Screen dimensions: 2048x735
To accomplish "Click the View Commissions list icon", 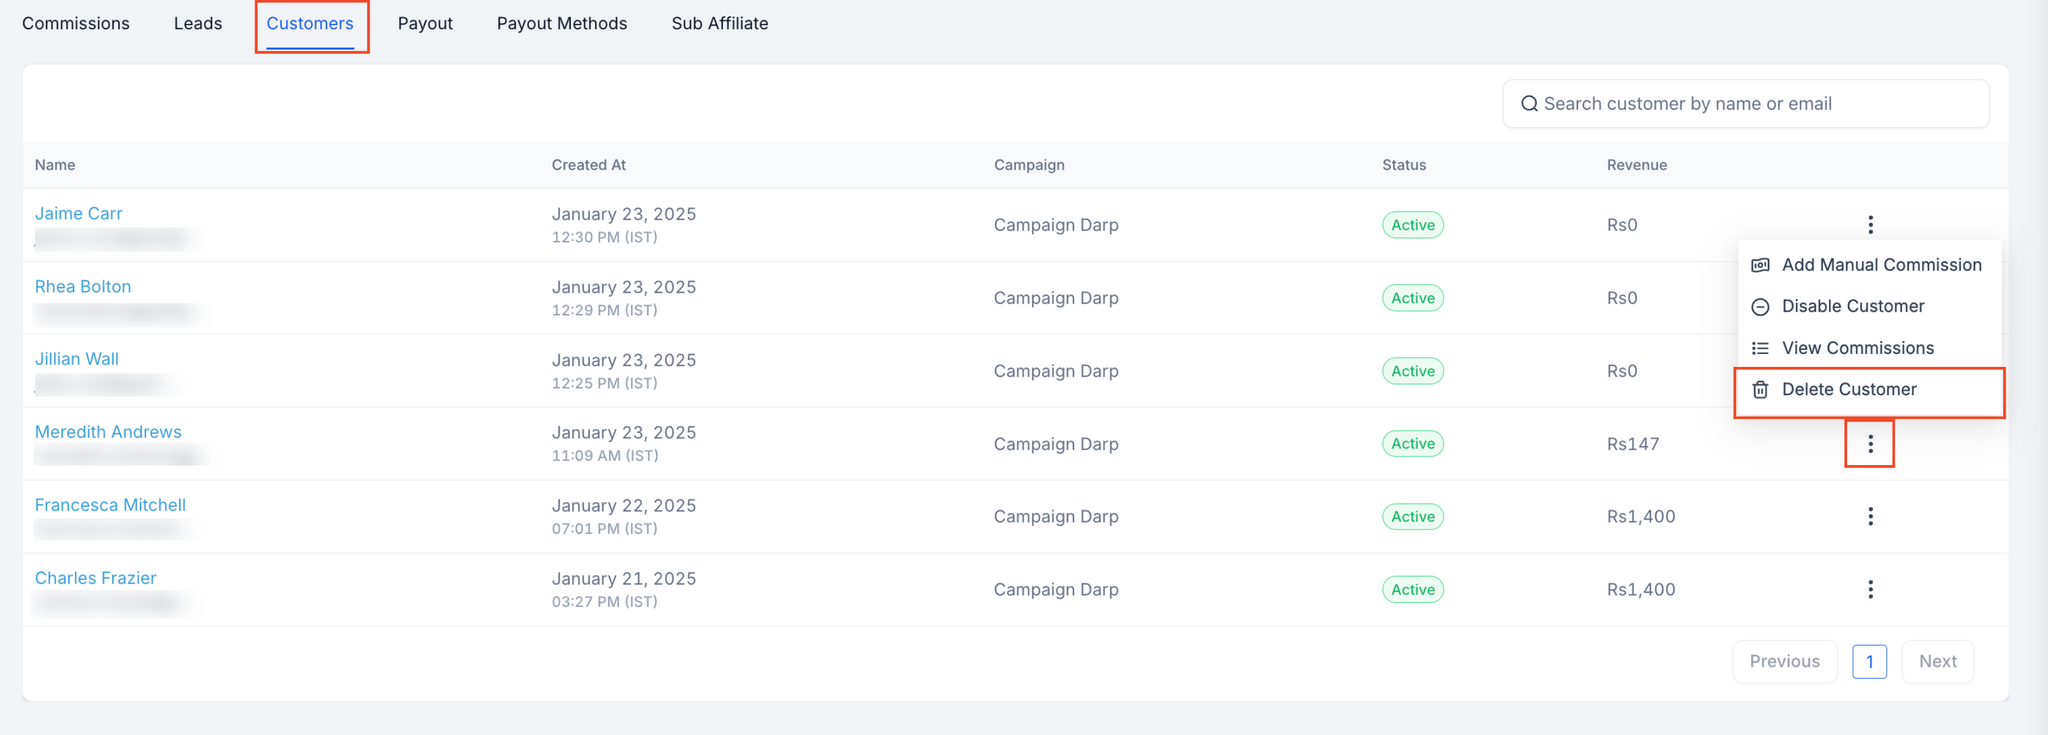I will (1761, 348).
